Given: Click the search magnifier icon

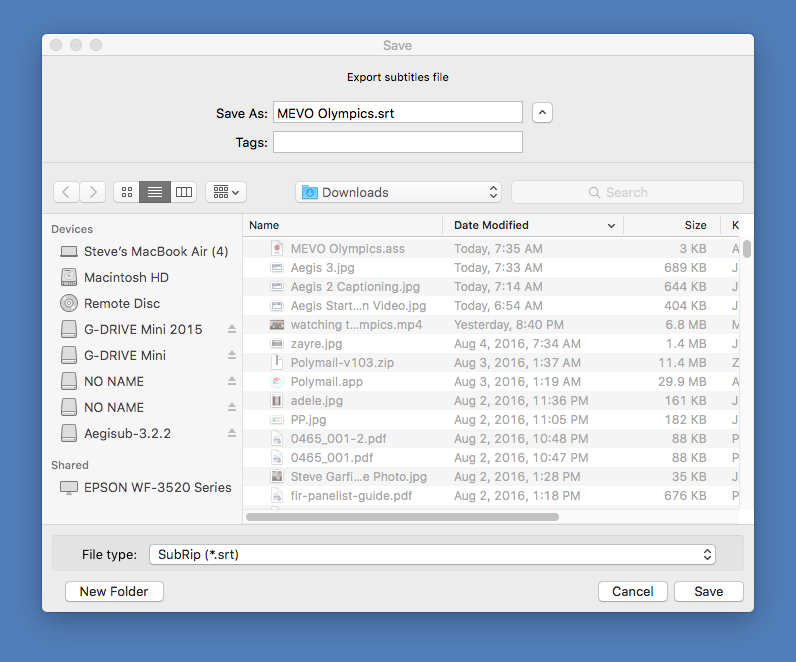Looking at the screenshot, I should 594,192.
